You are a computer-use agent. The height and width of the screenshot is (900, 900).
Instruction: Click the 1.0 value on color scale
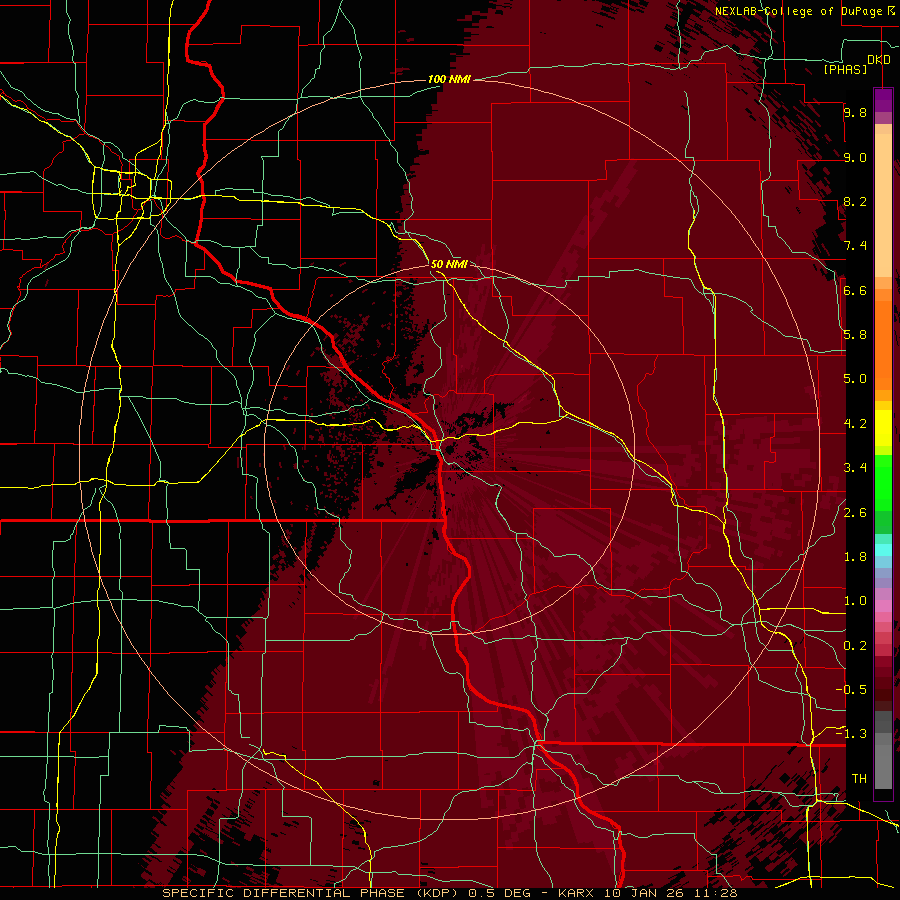pyautogui.click(x=855, y=601)
